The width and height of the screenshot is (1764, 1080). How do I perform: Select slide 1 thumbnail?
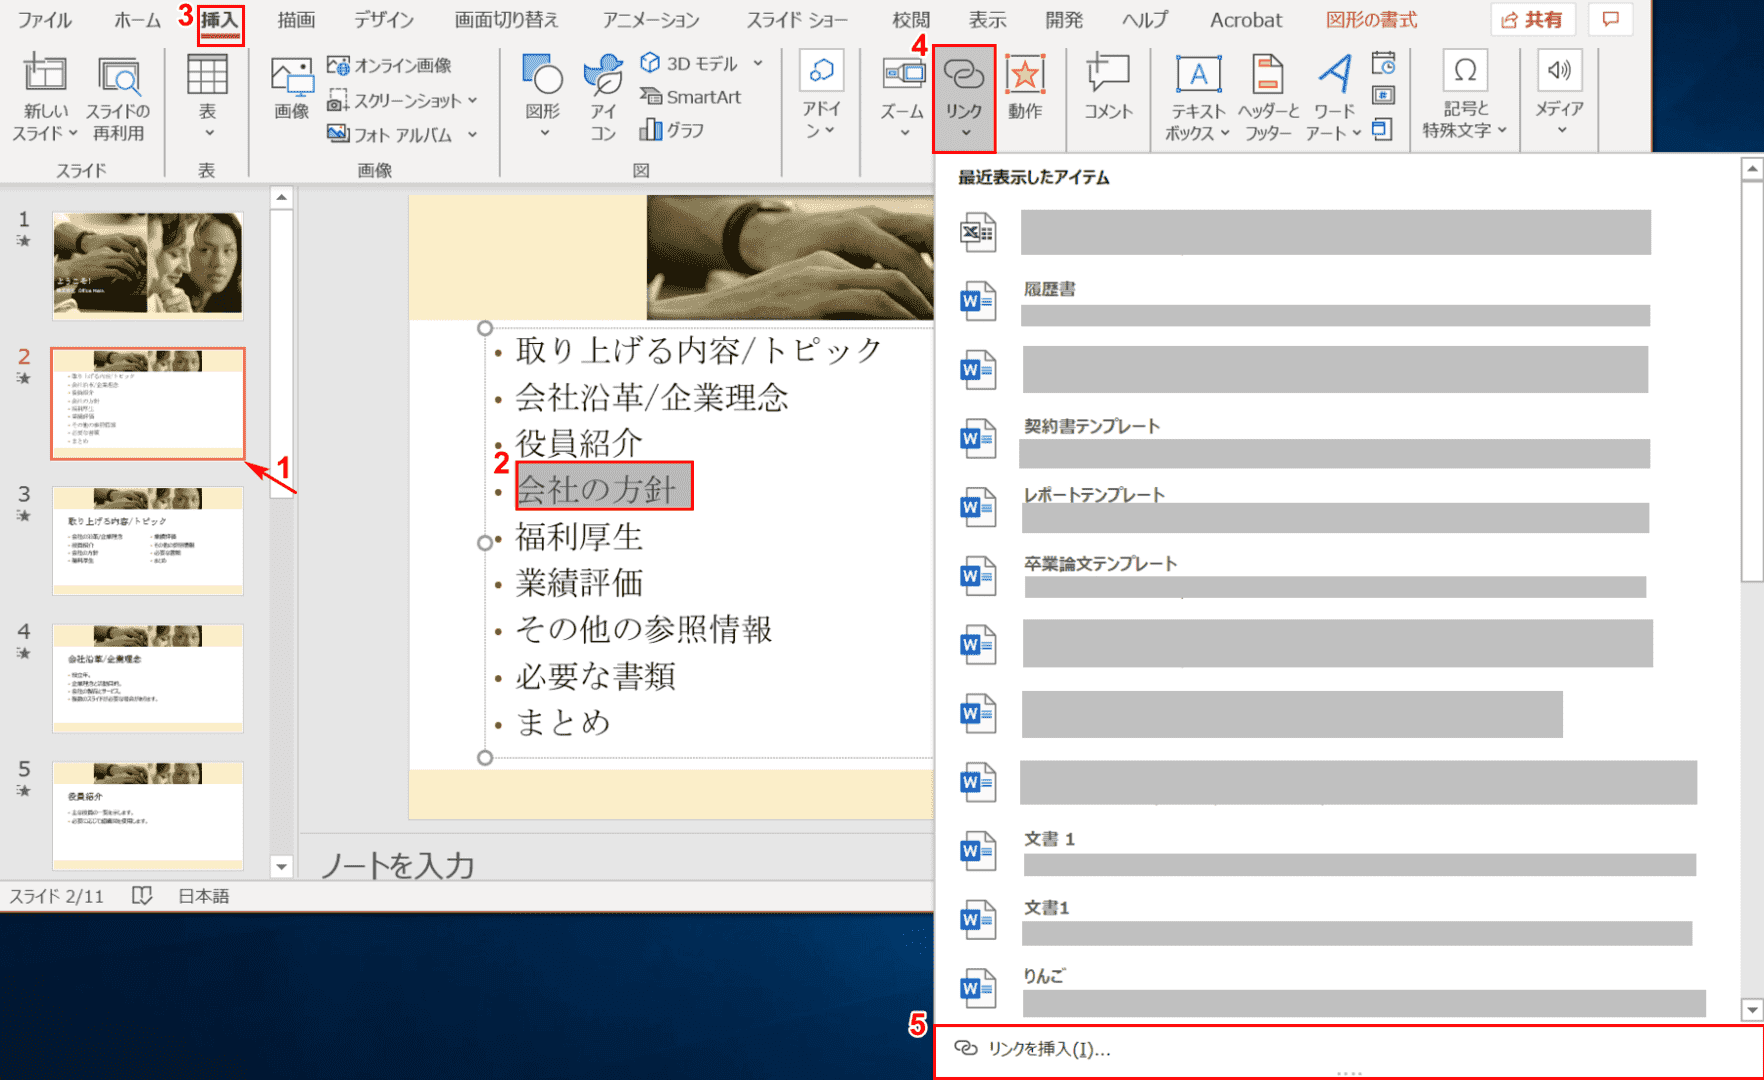point(148,265)
